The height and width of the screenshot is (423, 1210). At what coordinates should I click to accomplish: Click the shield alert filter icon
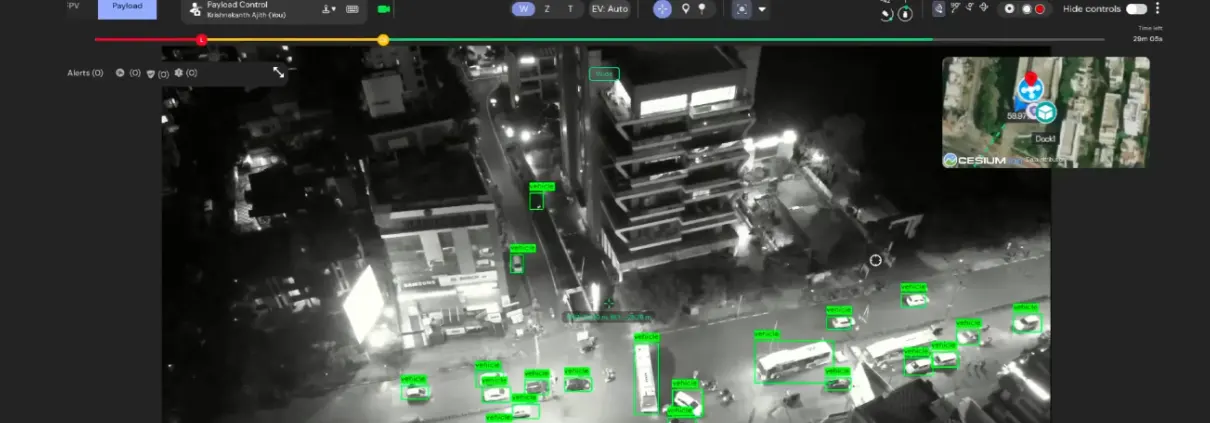tap(150, 73)
